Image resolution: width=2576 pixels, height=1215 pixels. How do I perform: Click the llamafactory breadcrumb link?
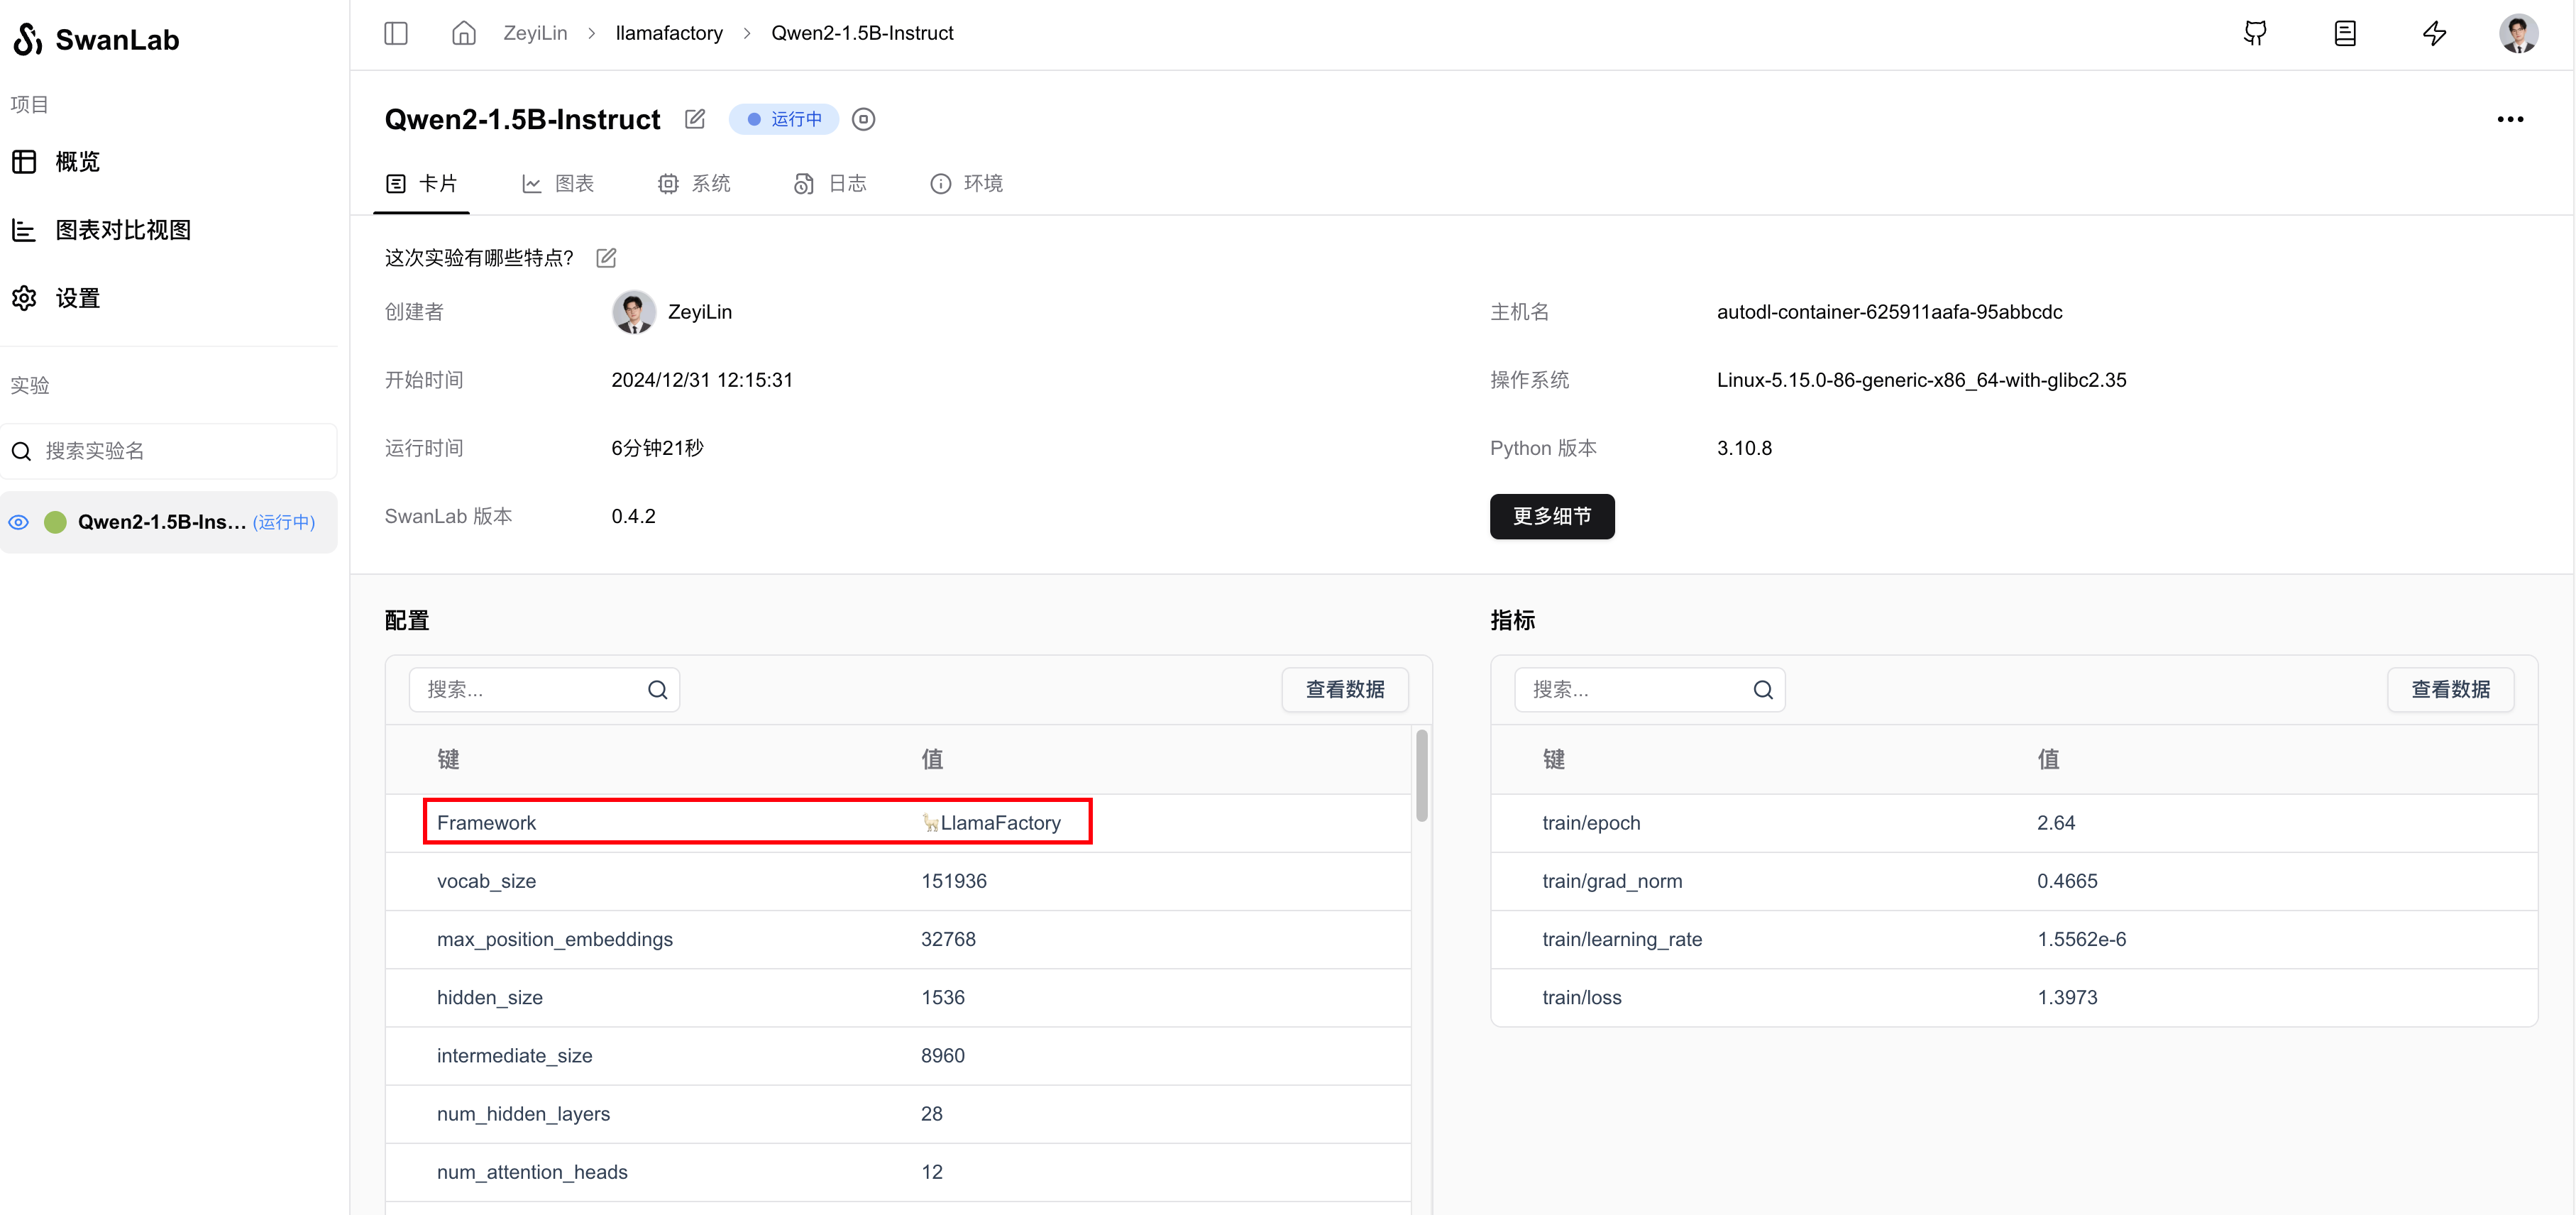tap(669, 33)
